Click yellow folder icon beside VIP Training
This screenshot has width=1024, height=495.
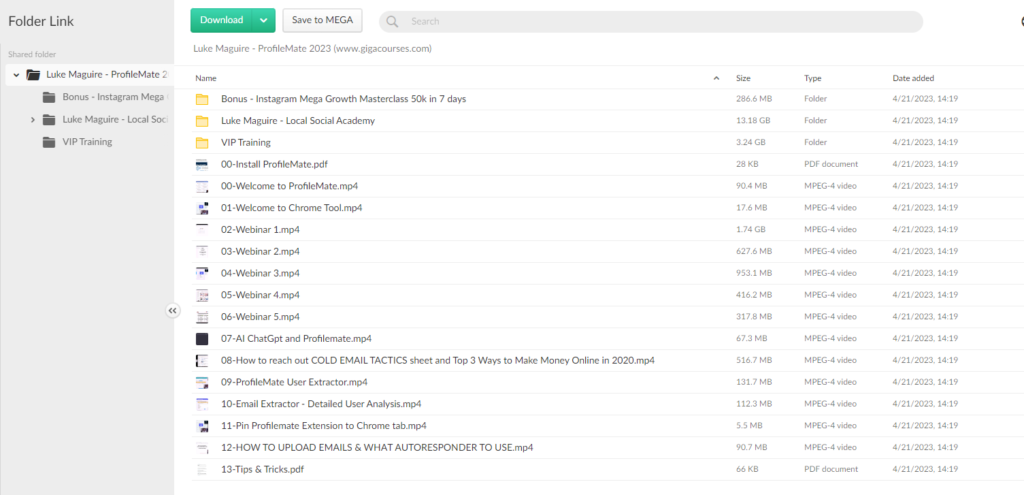point(202,143)
